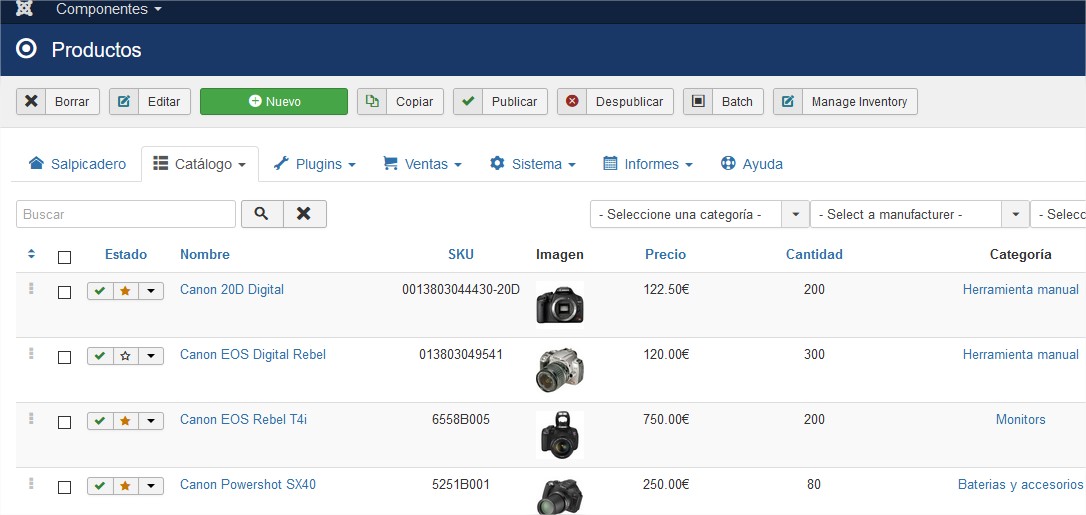Open the Plugins tab dropdown

pyautogui.click(x=314, y=164)
